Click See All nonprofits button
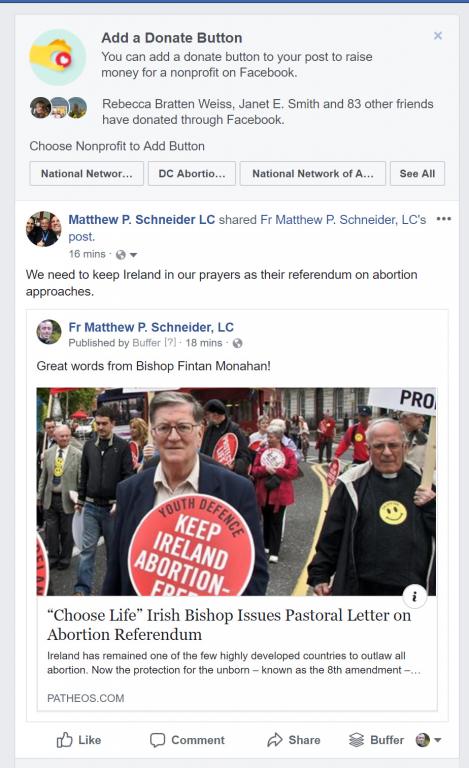This screenshot has width=469, height=768. (x=417, y=173)
